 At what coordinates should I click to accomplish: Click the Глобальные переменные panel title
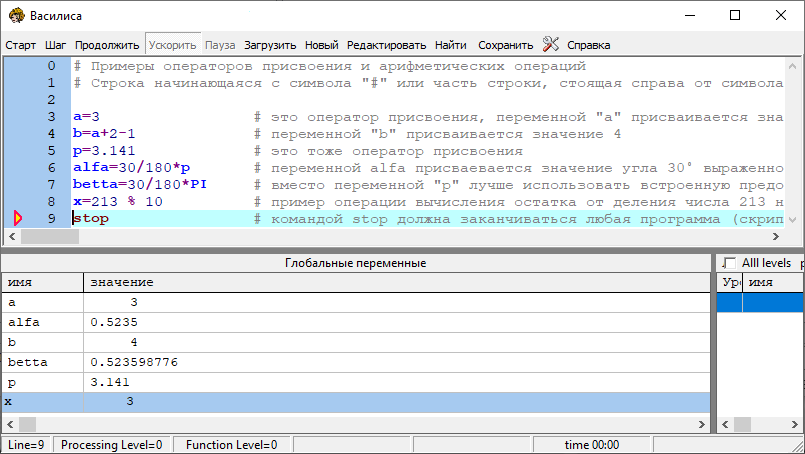tap(356, 263)
